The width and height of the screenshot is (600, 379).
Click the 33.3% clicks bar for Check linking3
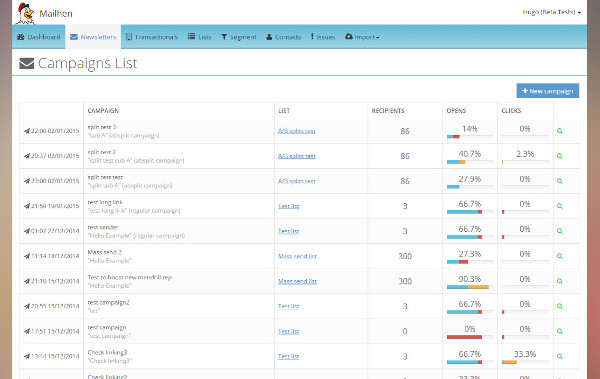(525, 362)
